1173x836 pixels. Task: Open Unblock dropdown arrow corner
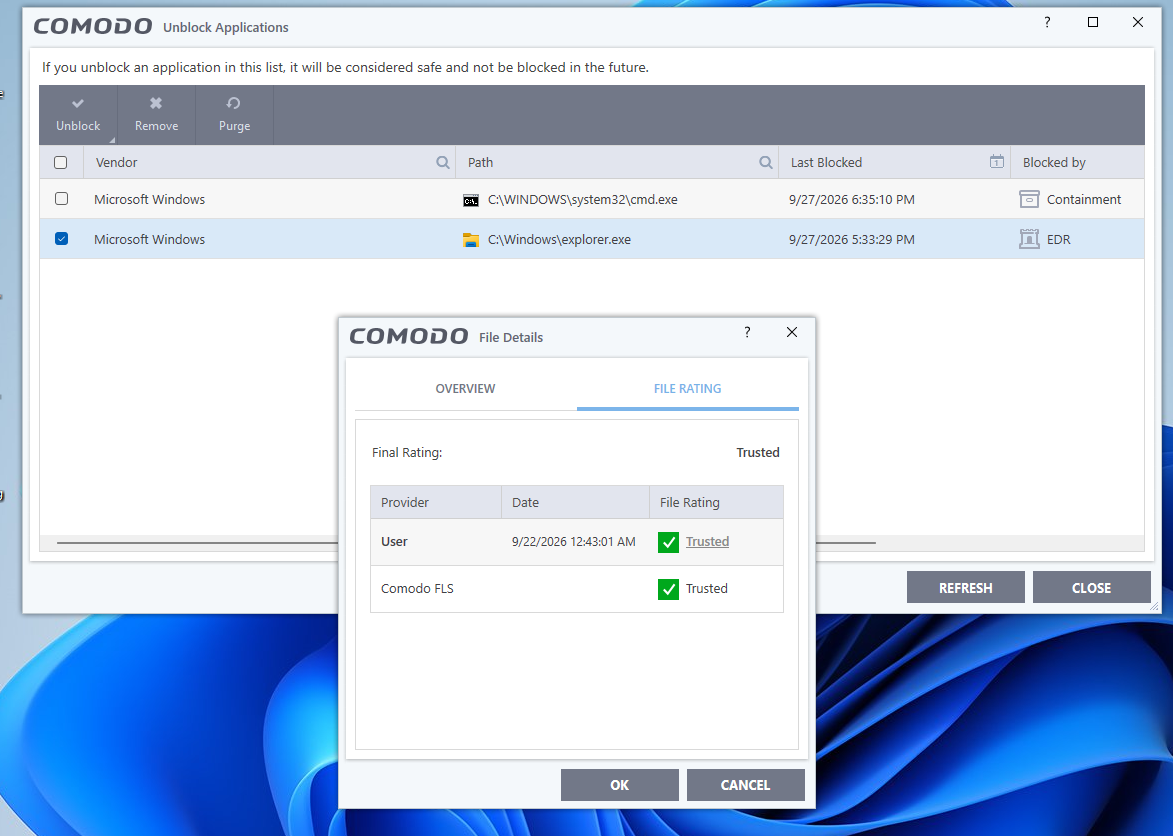[112, 140]
